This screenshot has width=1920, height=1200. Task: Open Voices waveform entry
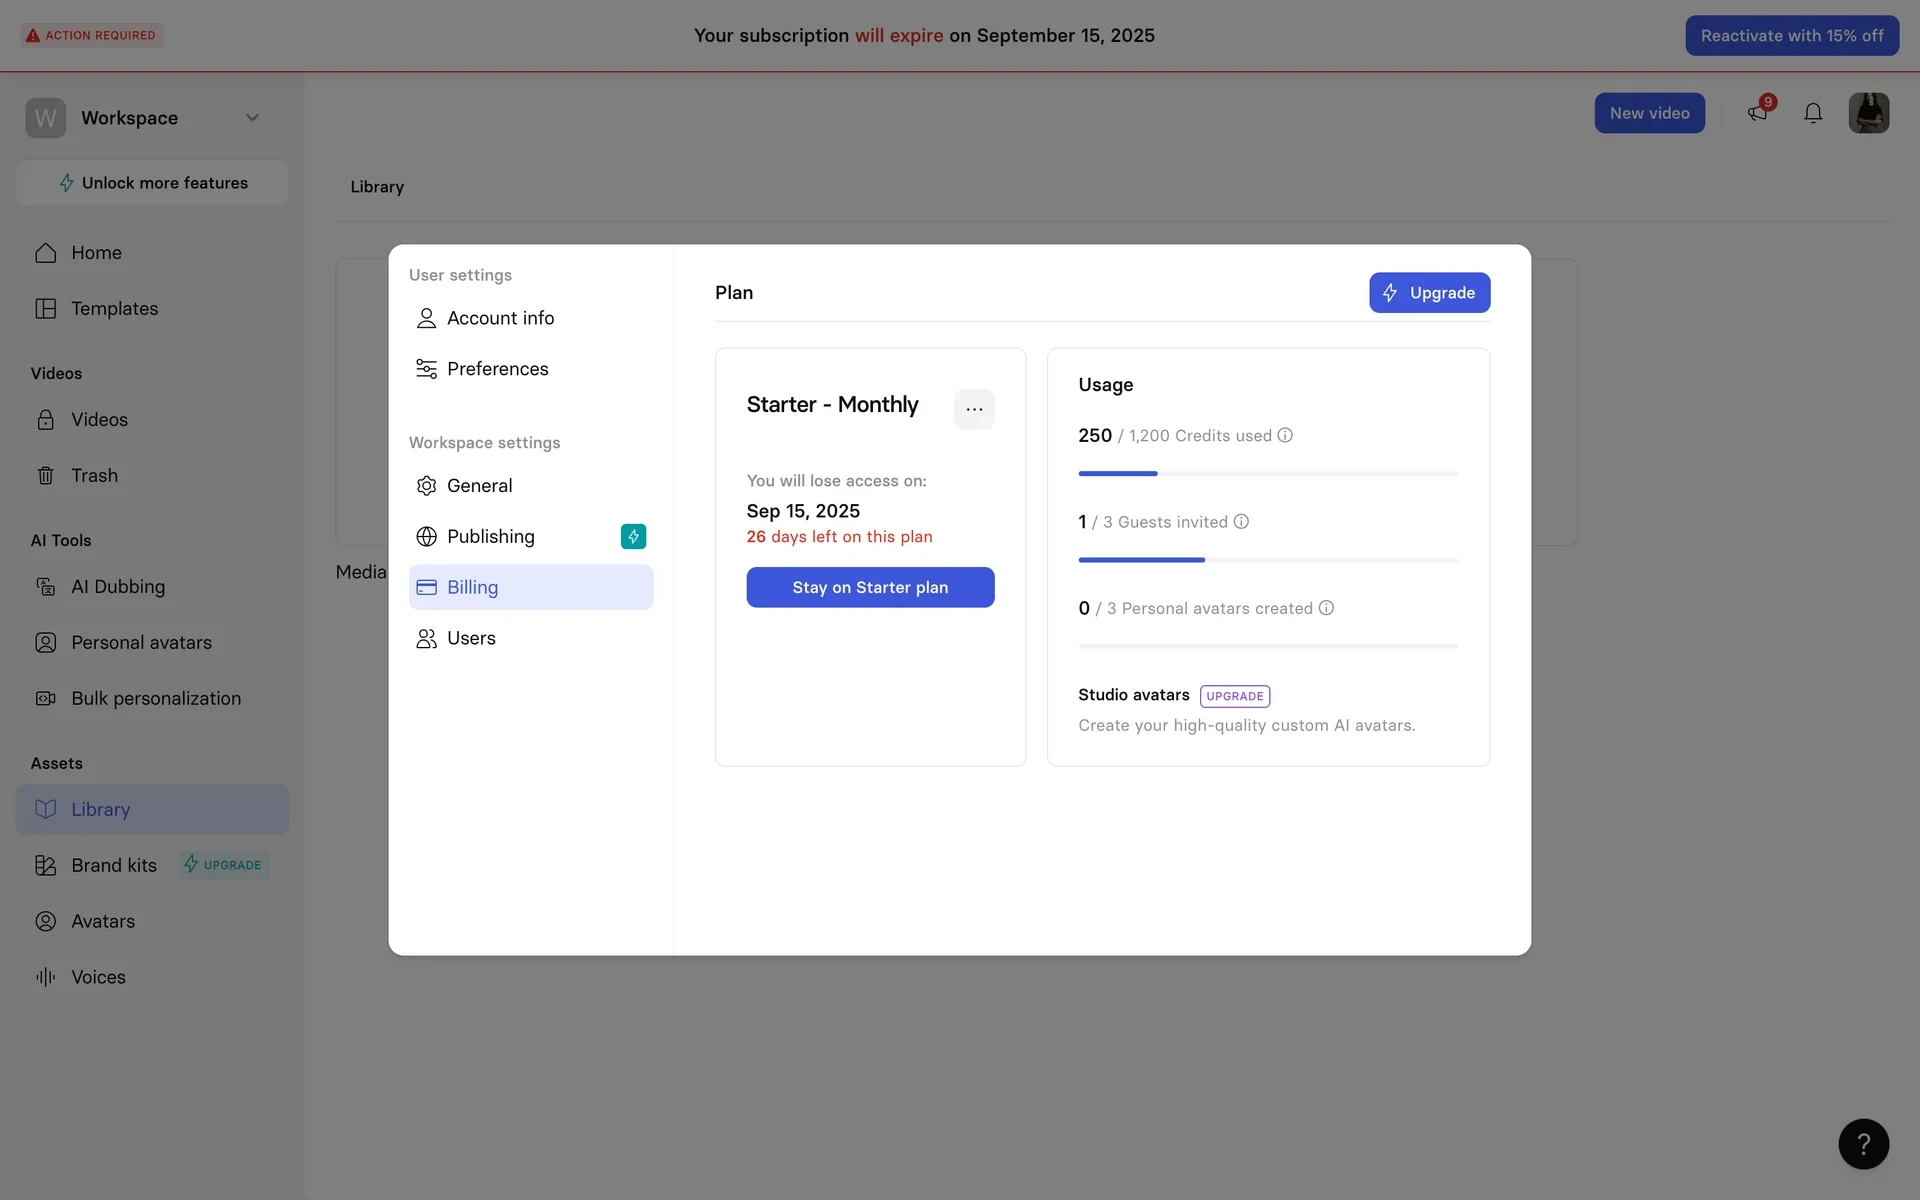coord(152,978)
